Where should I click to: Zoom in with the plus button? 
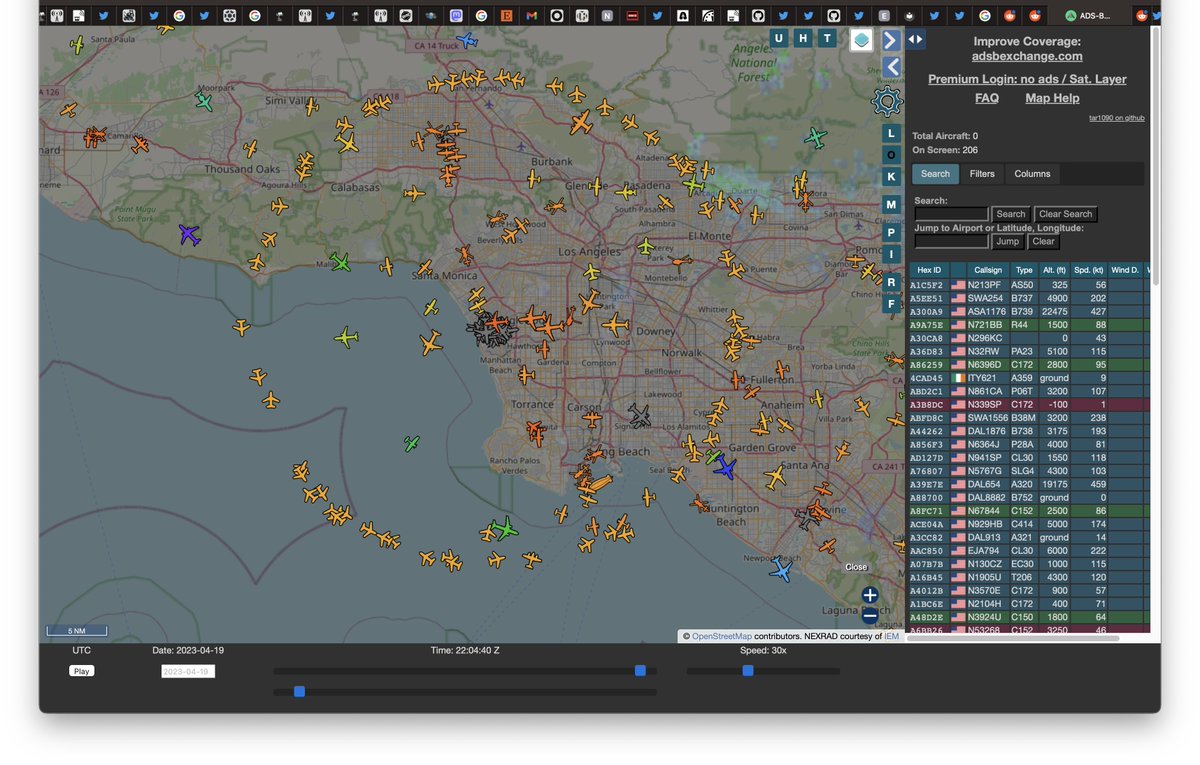pos(870,595)
